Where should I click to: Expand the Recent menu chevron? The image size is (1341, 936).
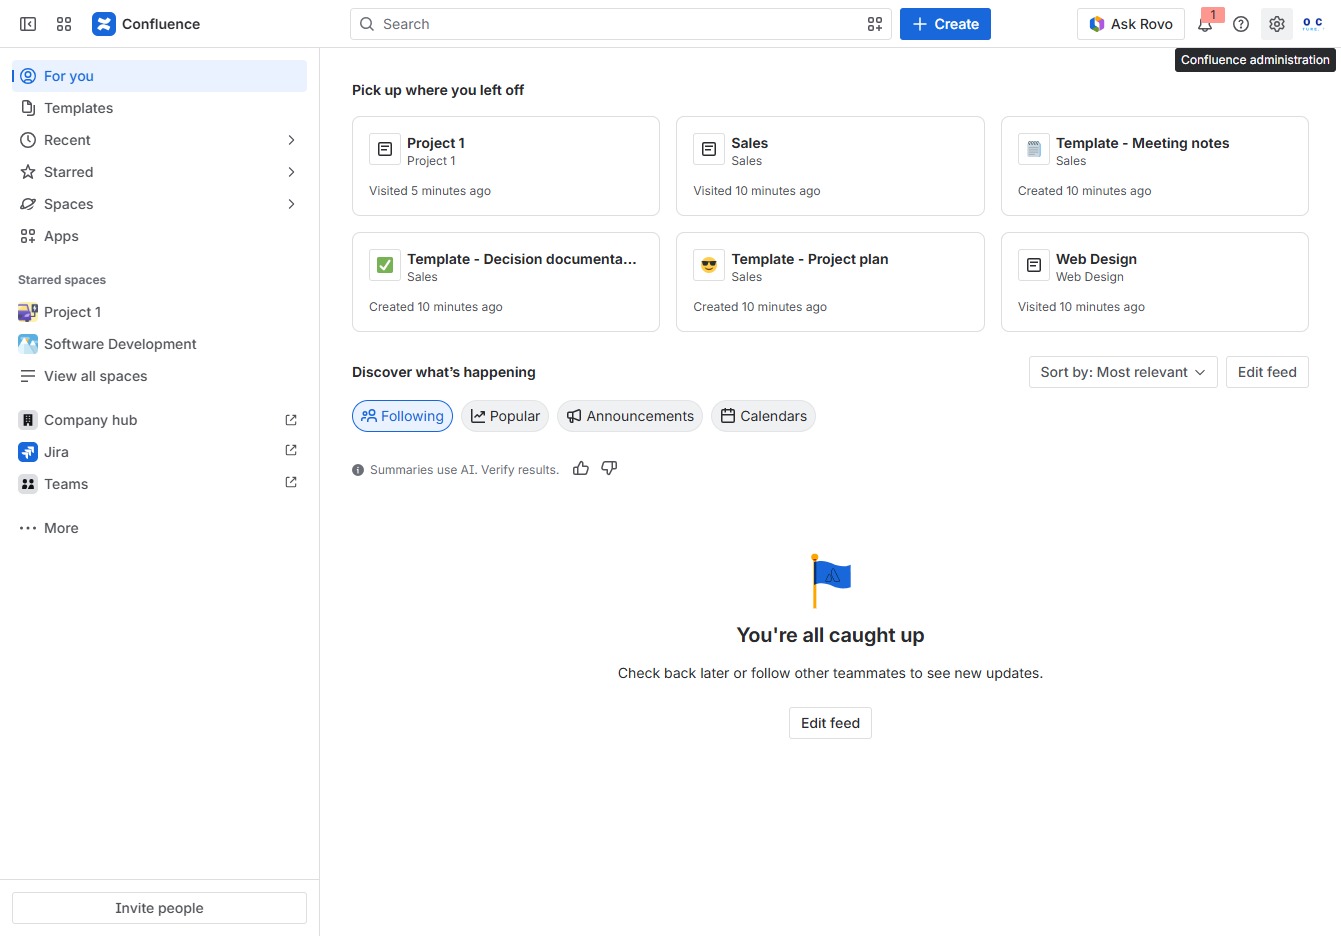[291, 140]
